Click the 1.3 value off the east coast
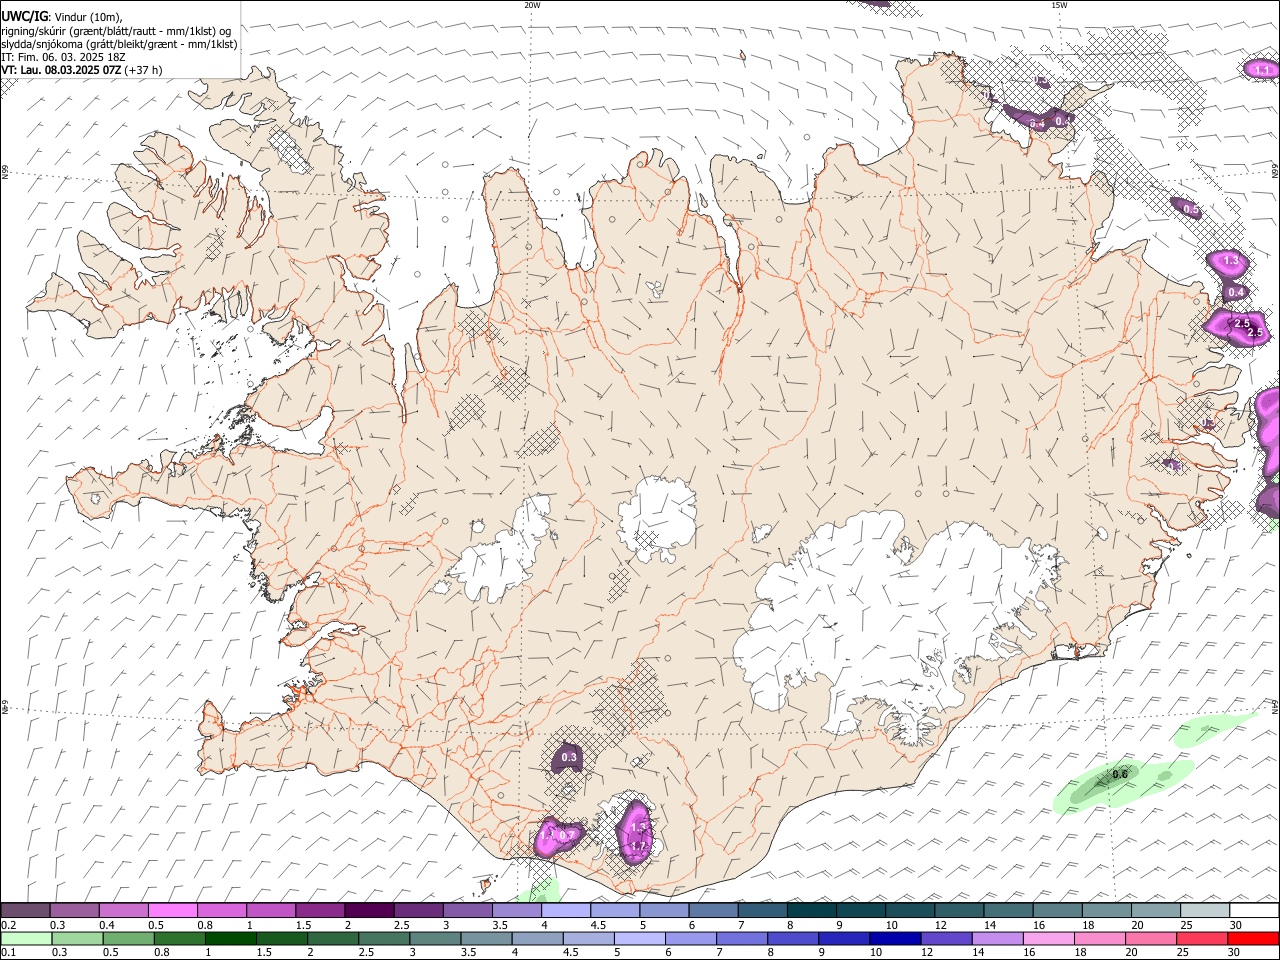Screen dimensions: 1280x960 click(x=1231, y=261)
